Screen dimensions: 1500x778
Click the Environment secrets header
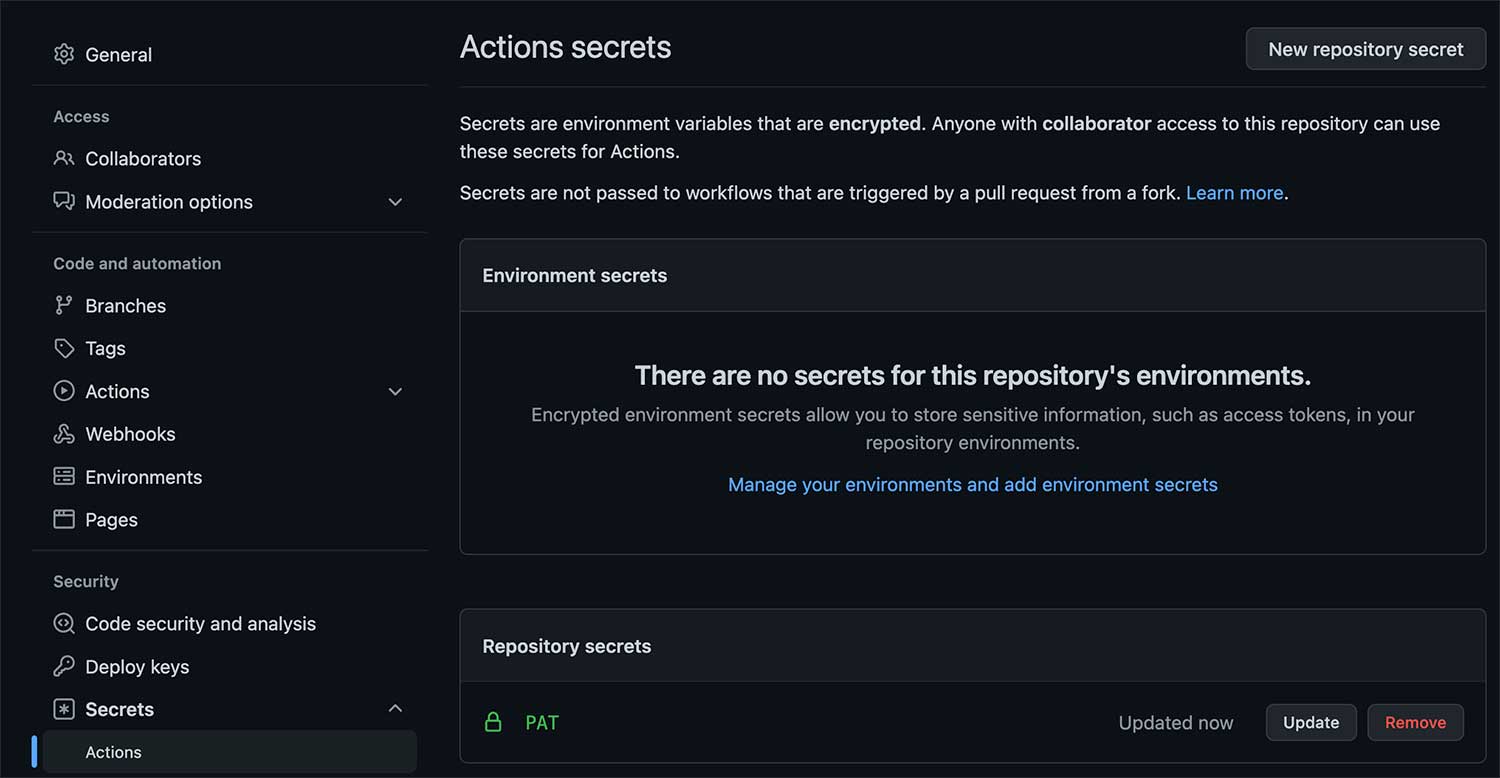pos(574,275)
